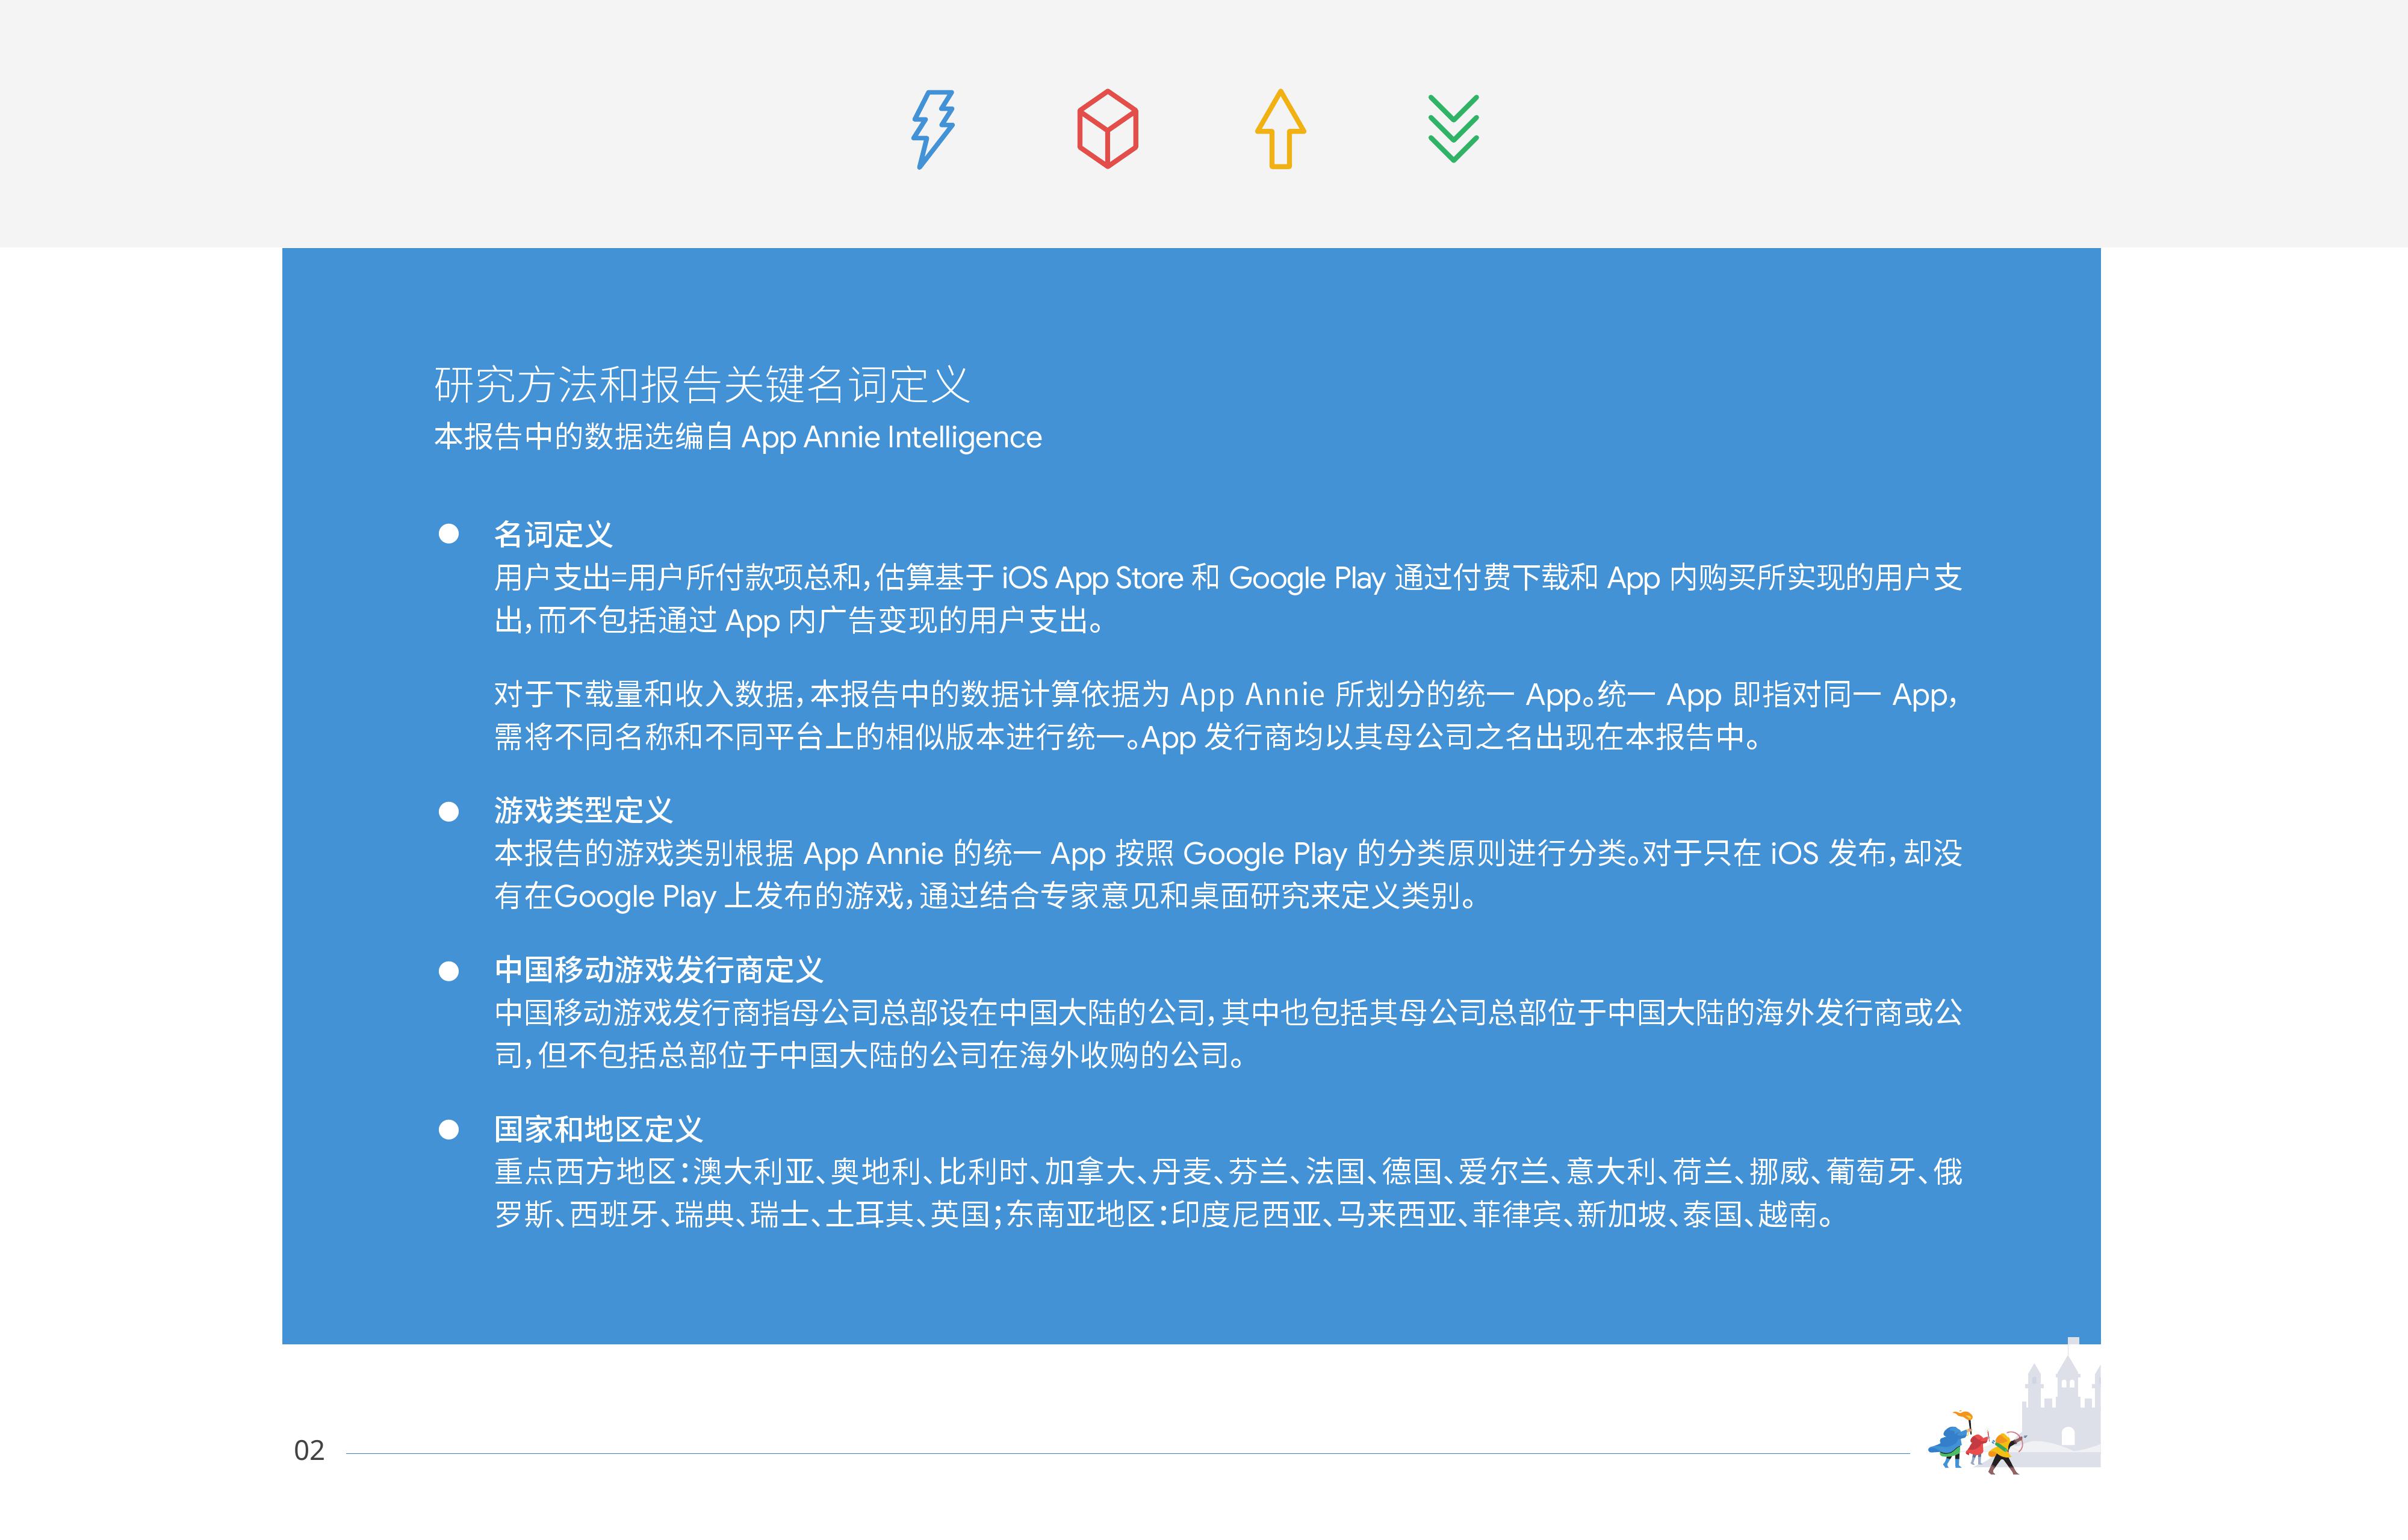Click the page number 02

309,1450
